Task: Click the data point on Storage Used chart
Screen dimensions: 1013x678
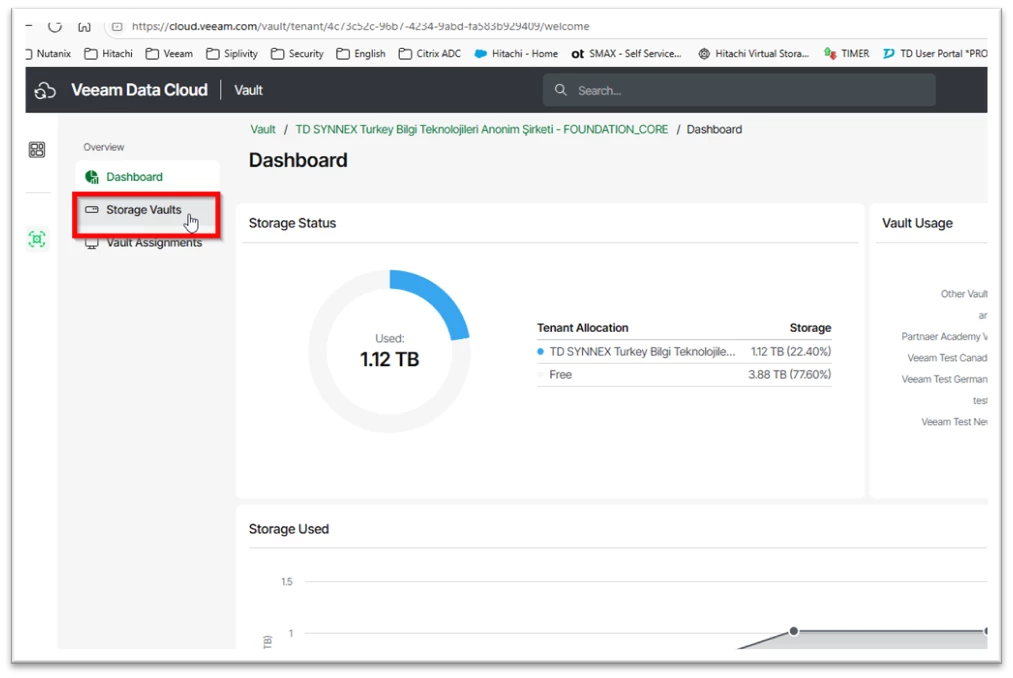Action: (x=793, y=631)
